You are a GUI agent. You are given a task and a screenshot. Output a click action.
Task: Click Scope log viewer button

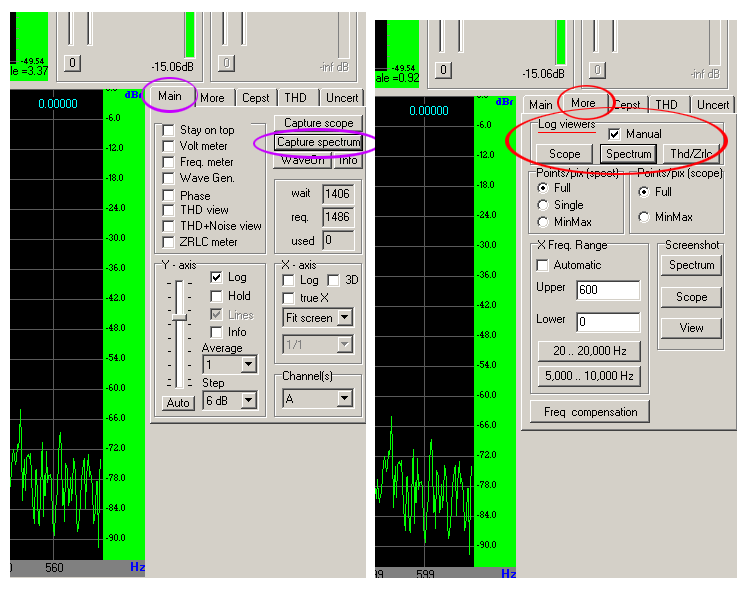564,154
